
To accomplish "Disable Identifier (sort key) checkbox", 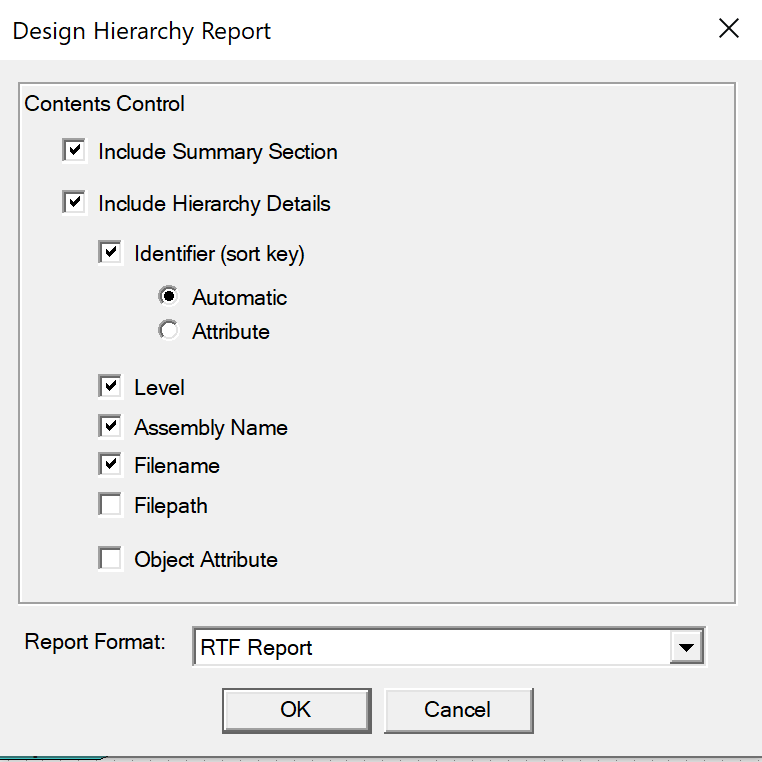I will coord(110,252).
